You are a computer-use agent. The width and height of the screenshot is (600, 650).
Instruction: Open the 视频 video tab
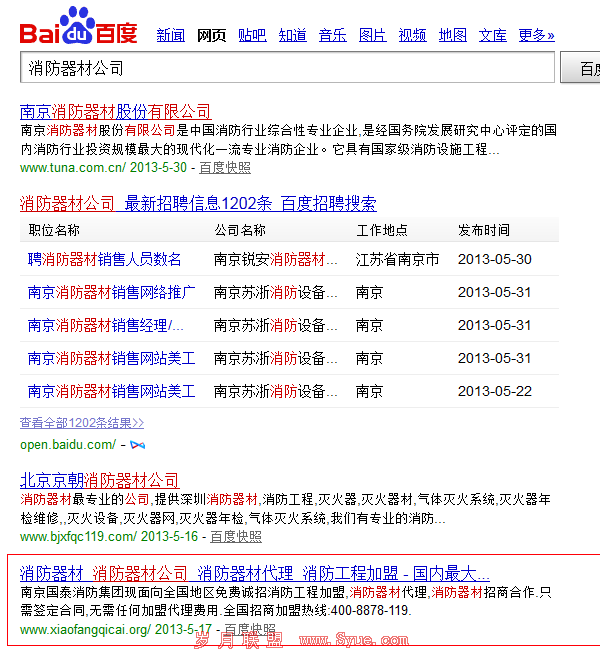coord(412,35)
